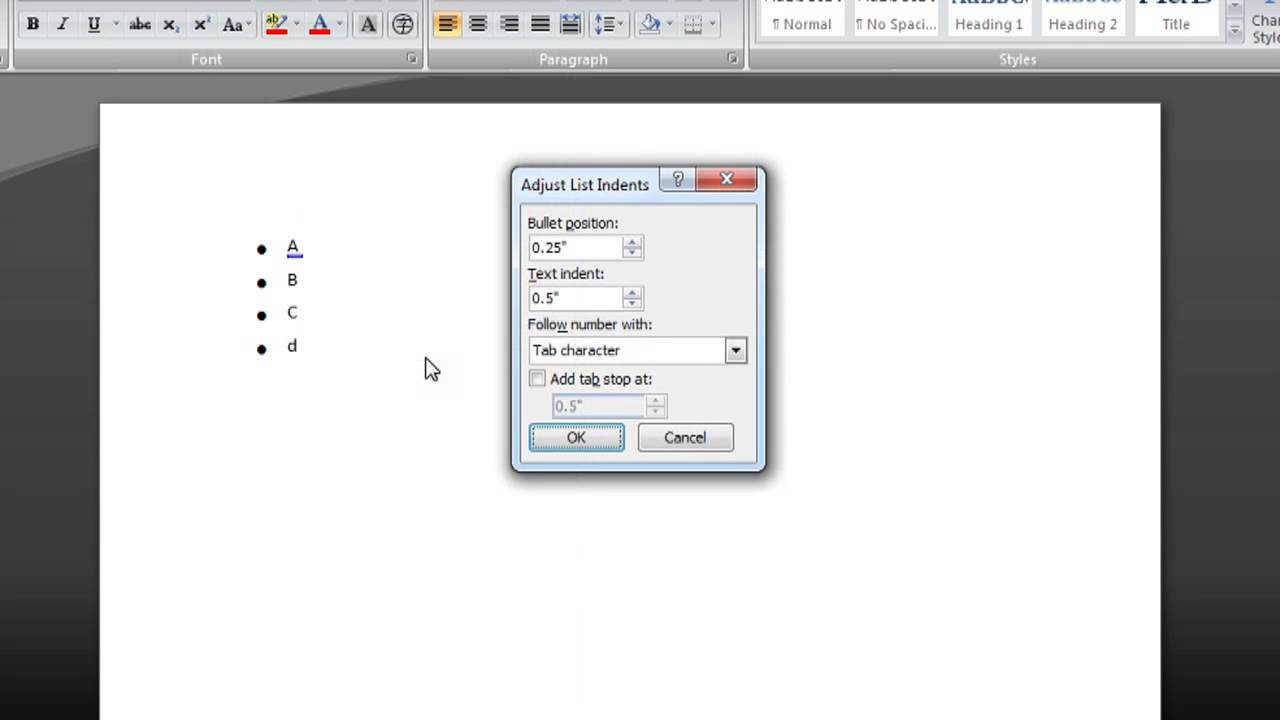This screenshot has width=1280, height=720.
Task: Center the paragraph text
Action: pos(478,24)
